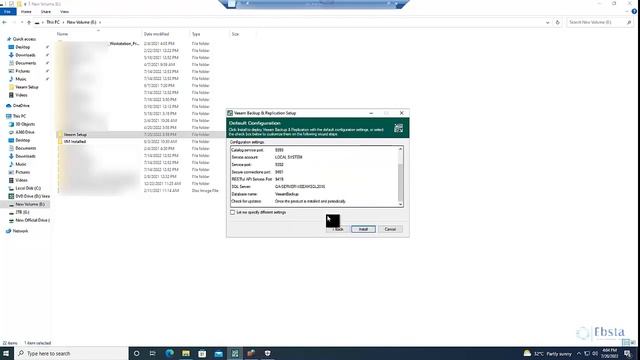Open the weather widget showing 32°C
This screenshot has height=360, width=640.
click(x=547, y=353)
